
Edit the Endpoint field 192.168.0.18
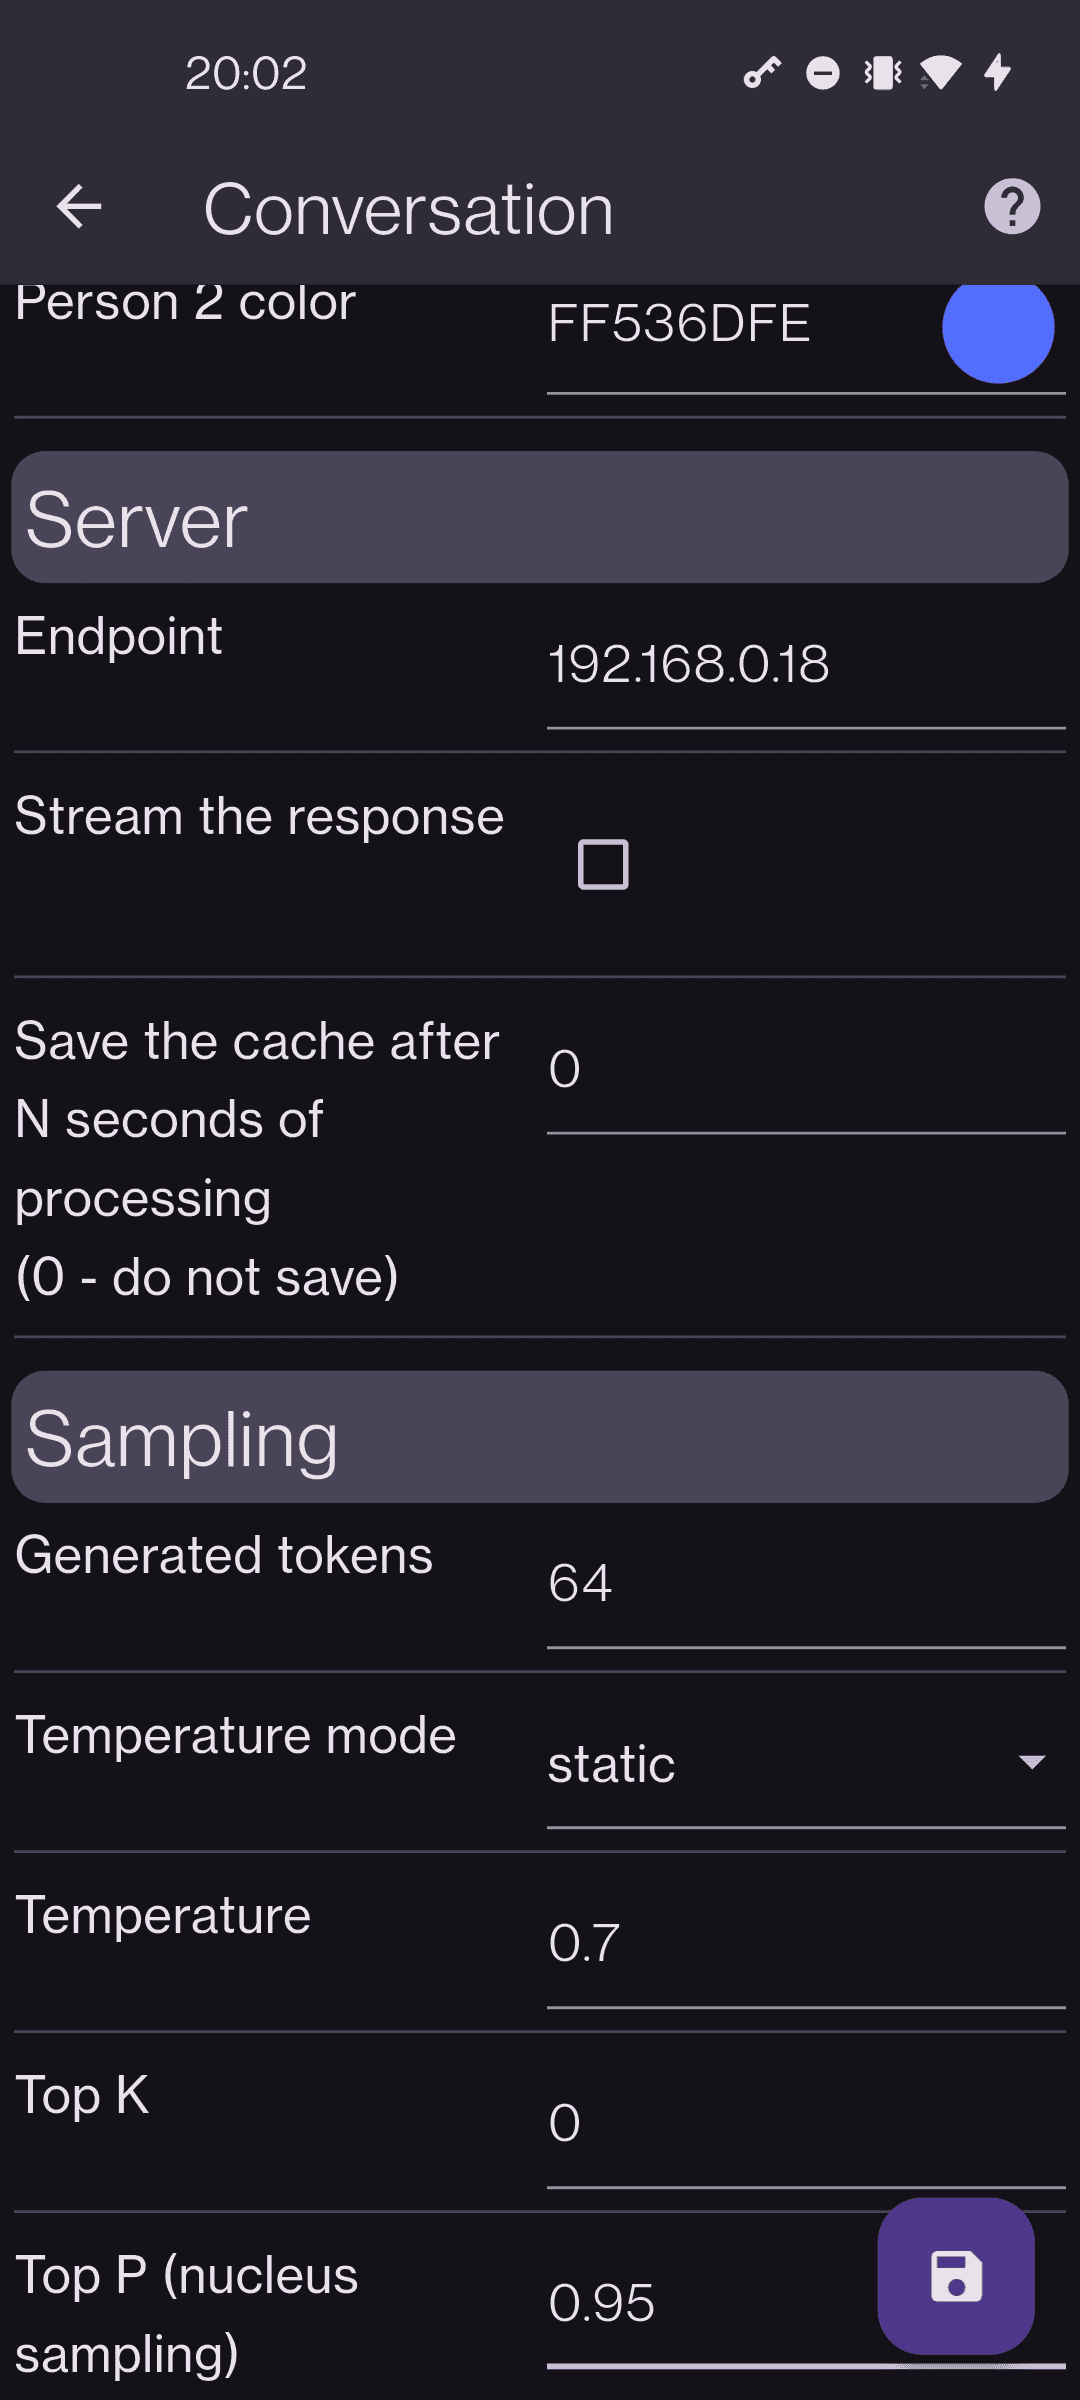point(805,664)
